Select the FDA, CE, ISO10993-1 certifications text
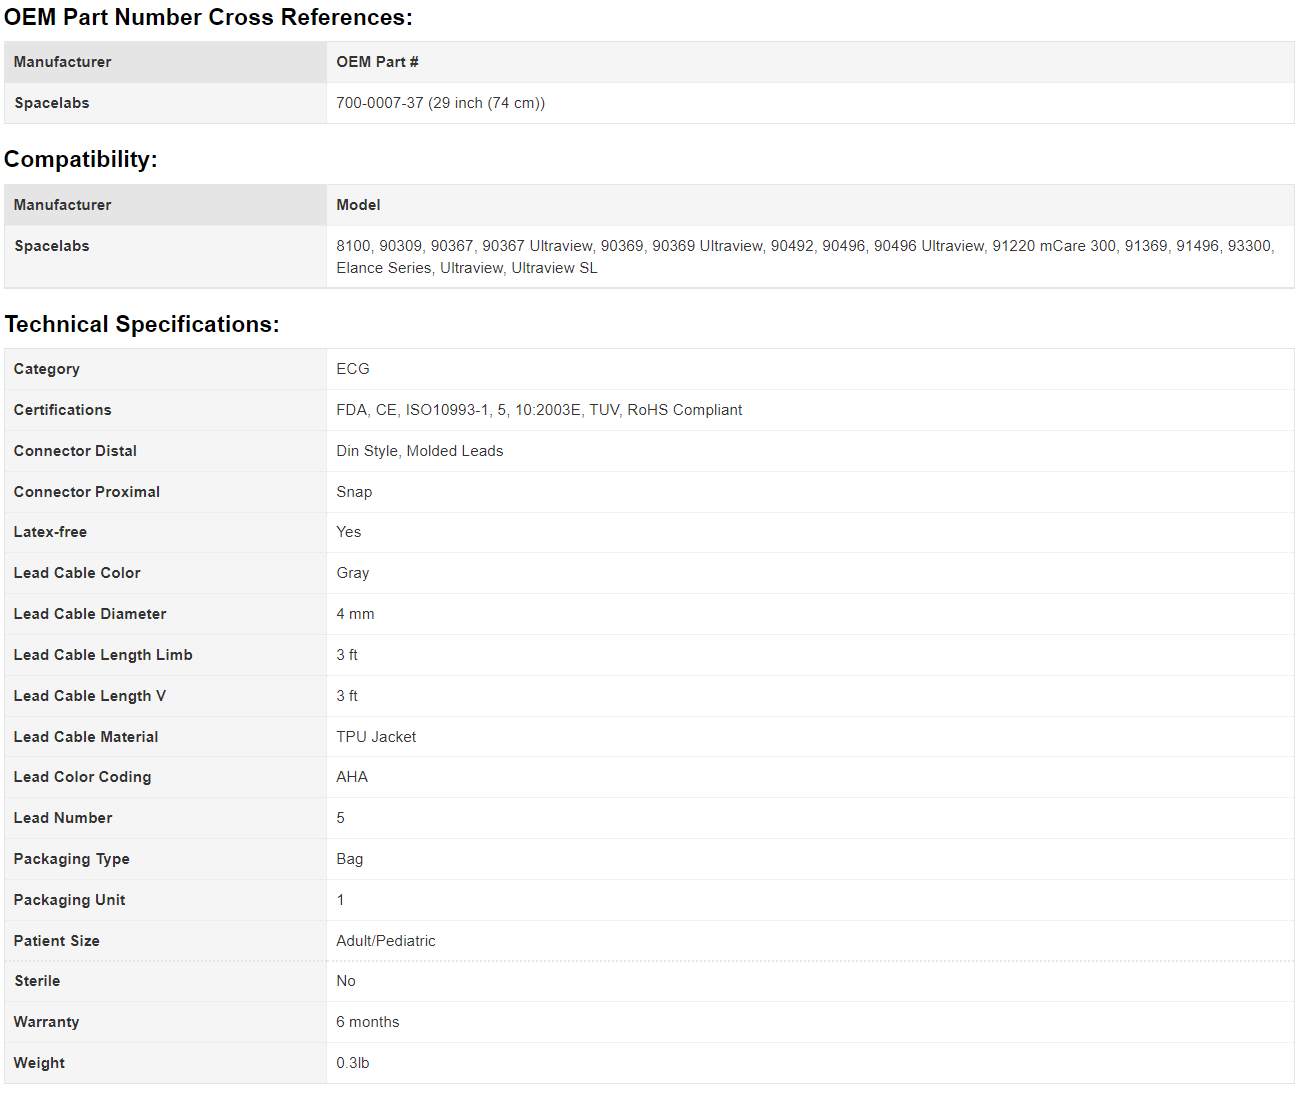The height and width of the screenshot is (1093, 1307). [539, 410]
